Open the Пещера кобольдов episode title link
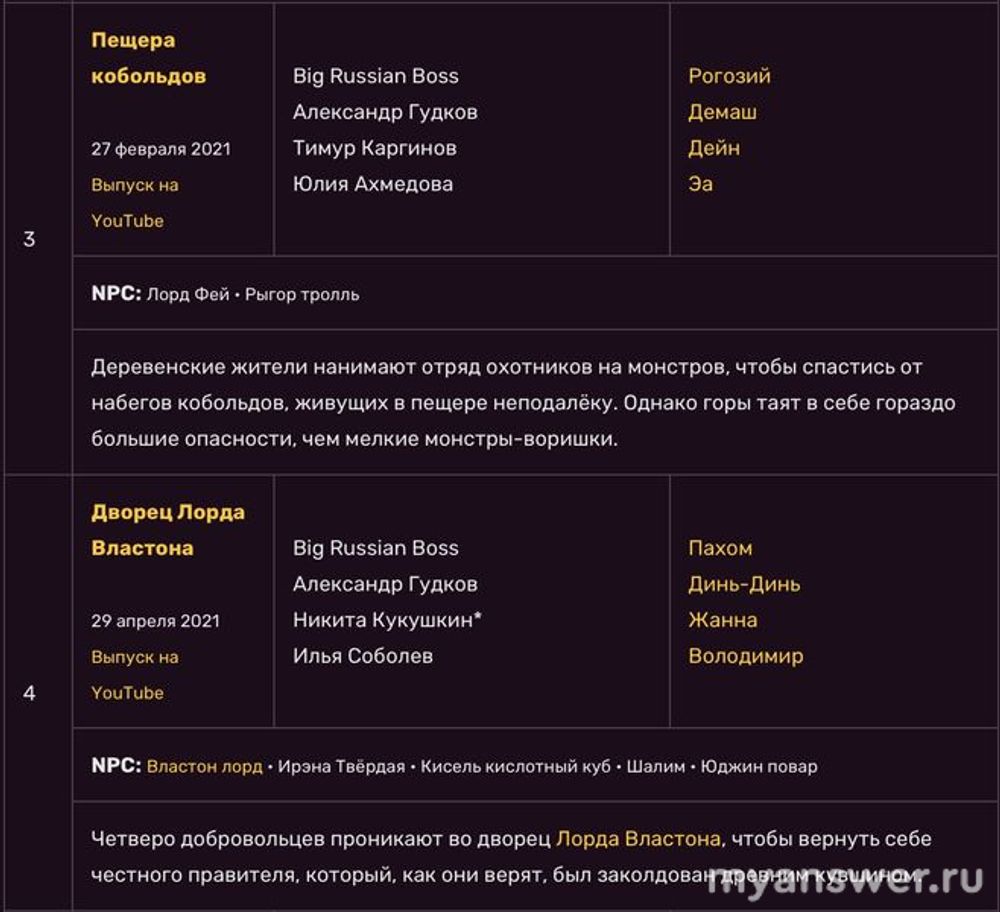Screen dimensions: 1000x912 (147, 58)
